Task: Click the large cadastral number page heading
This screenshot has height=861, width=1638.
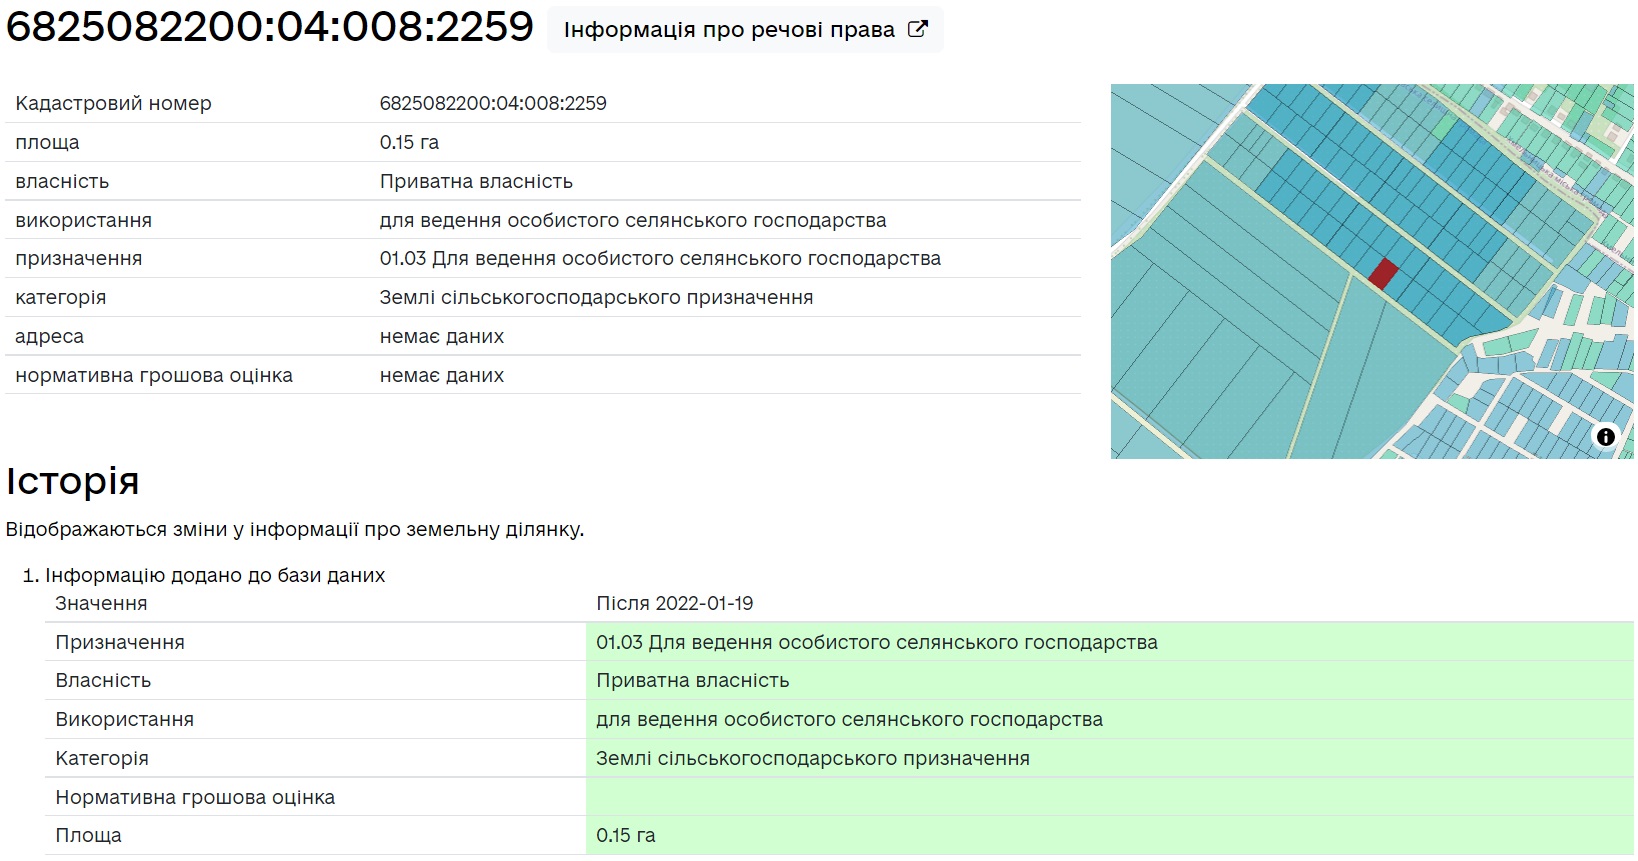Action: (270, 27)
